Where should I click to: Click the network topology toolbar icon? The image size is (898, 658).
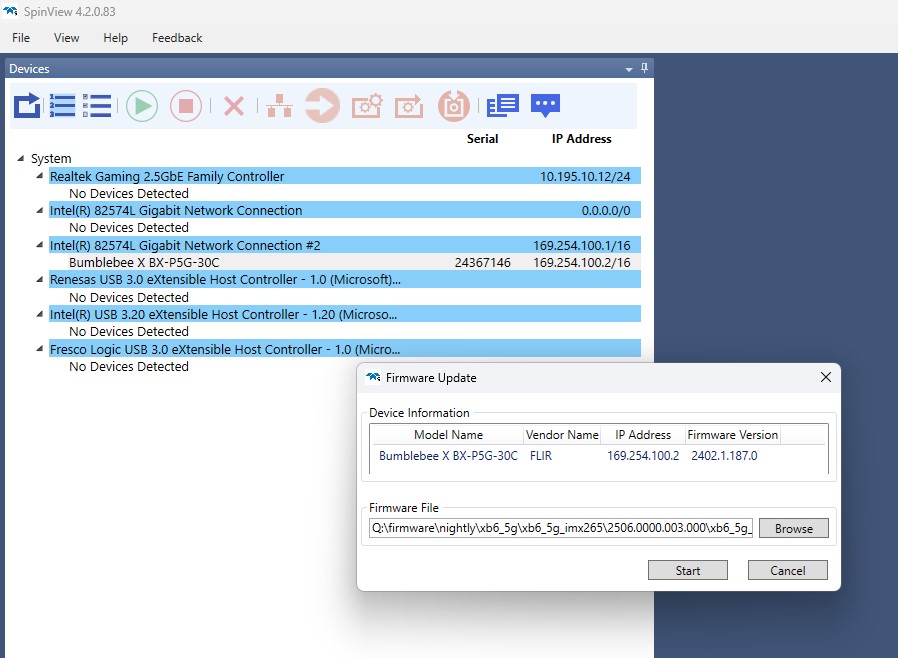pyautogui.click(x=279, y=106)
